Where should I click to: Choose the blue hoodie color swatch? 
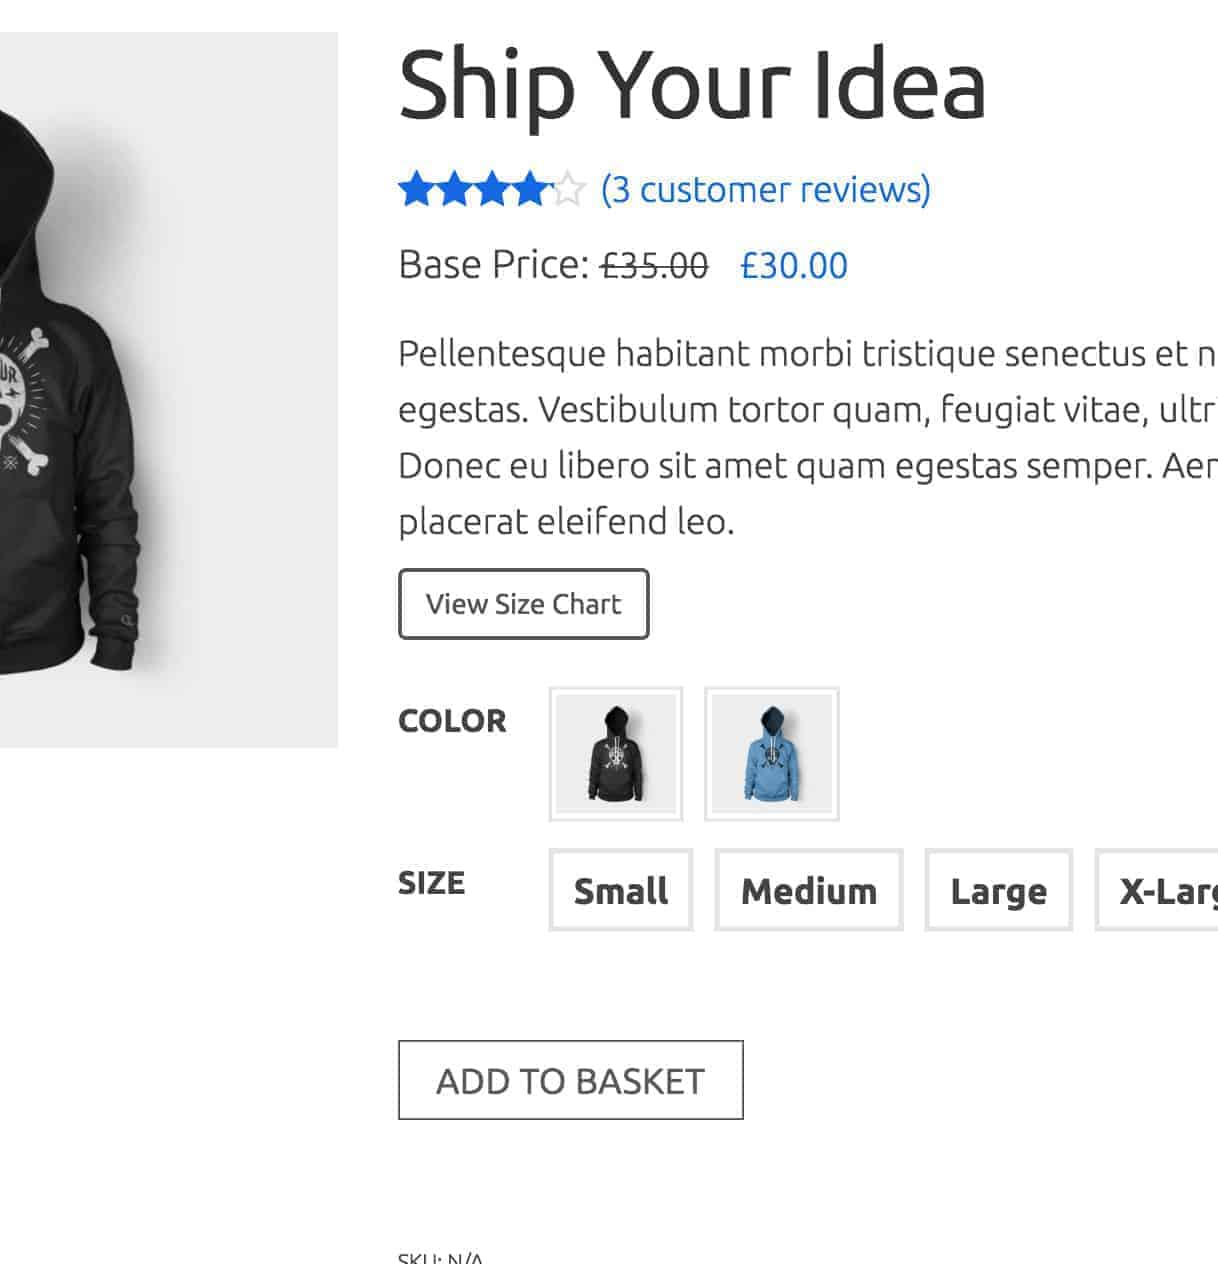pos(771,754)
